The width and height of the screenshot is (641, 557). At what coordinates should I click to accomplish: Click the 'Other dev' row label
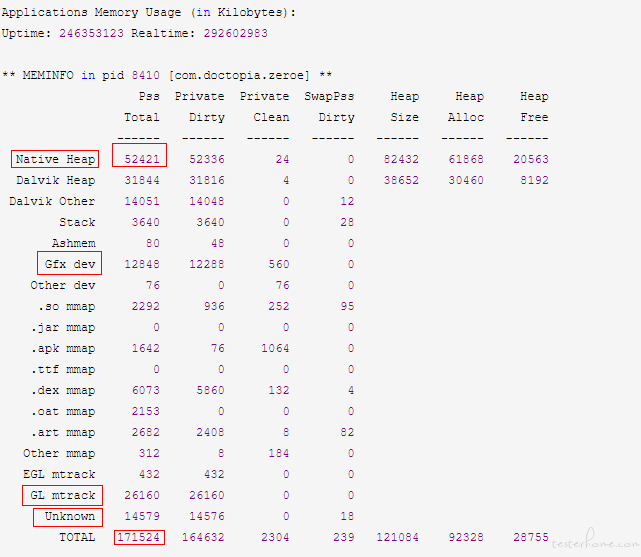tap(63, 285)
